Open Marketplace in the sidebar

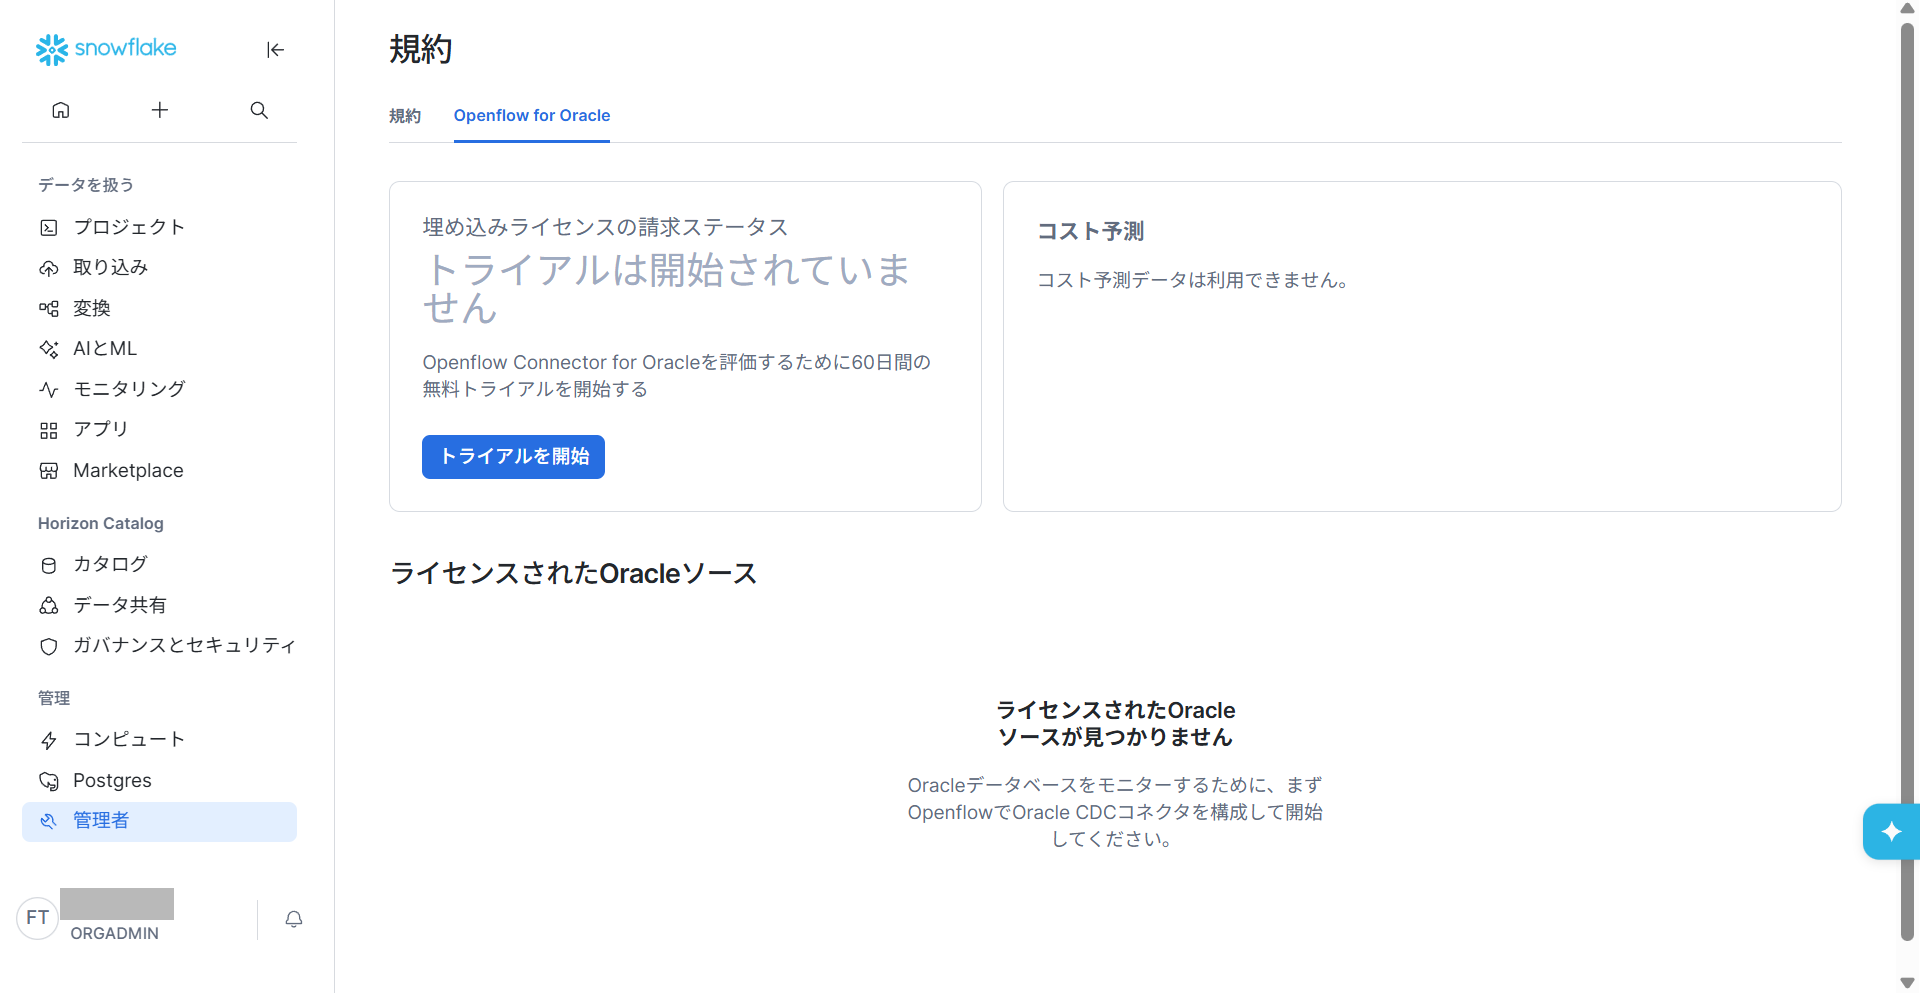(160, 470)
